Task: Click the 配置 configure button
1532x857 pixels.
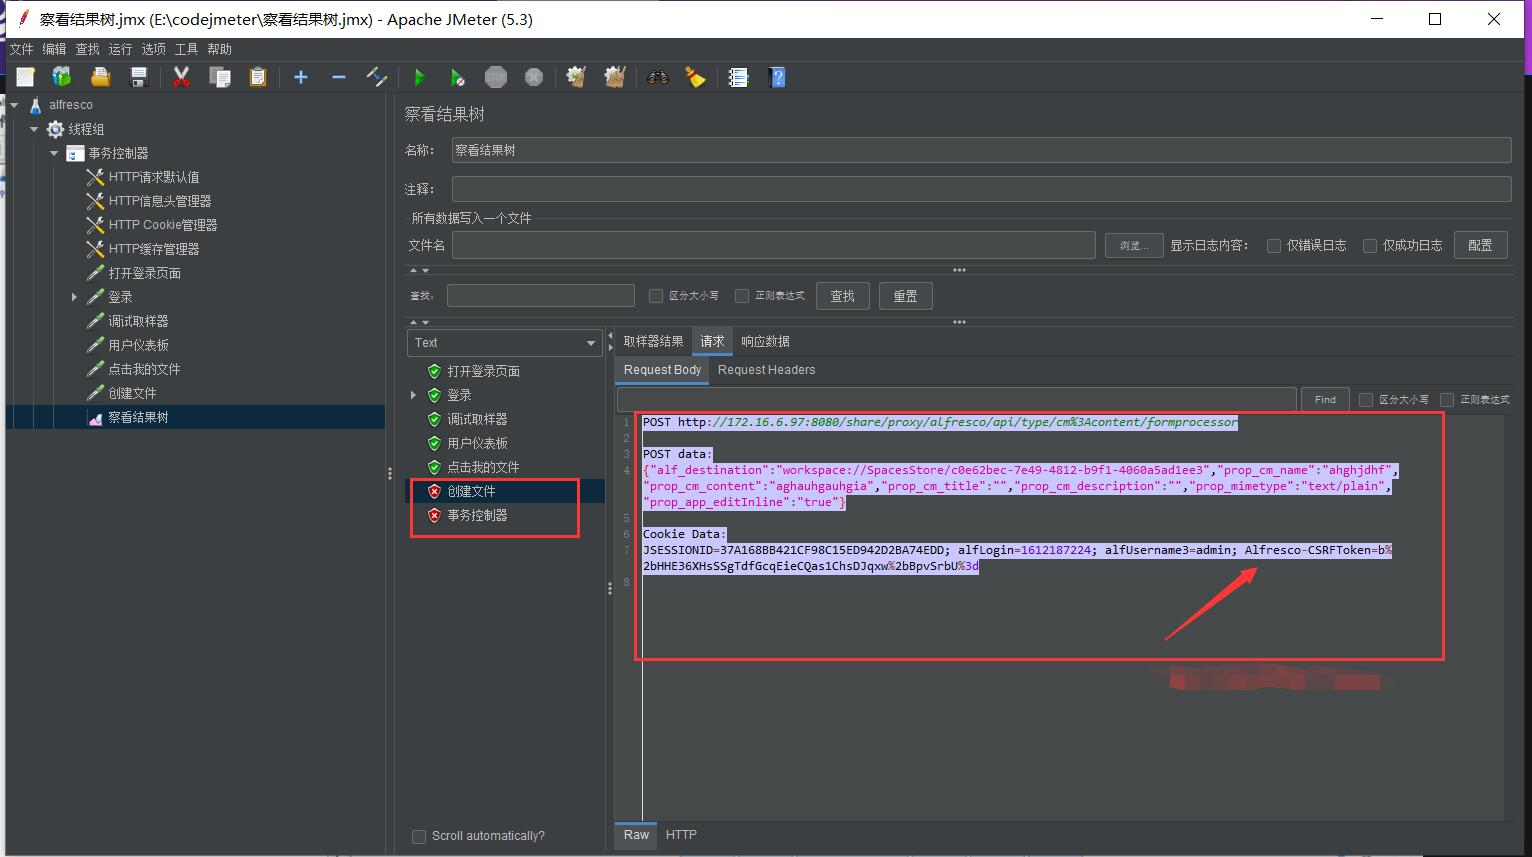Action: coord(1480,245)
